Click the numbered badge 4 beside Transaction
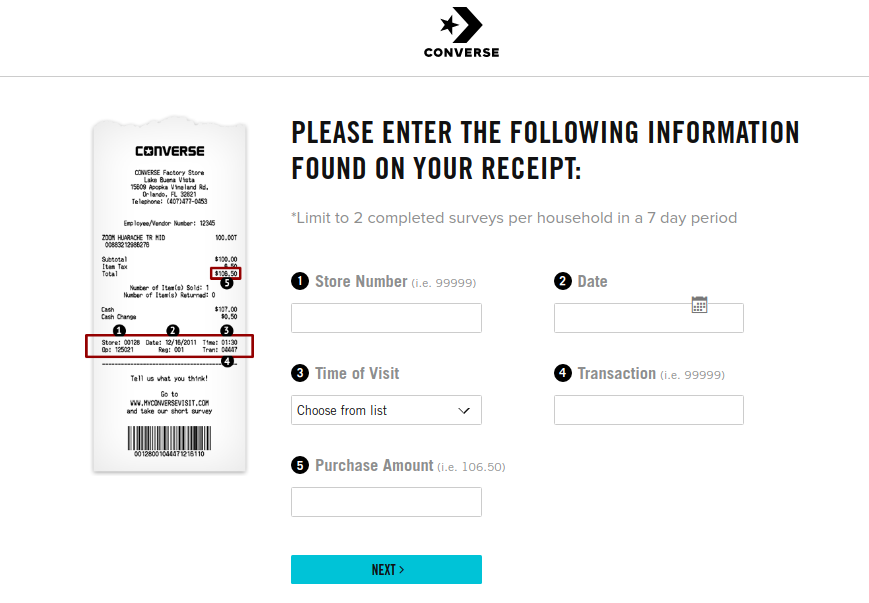The width and height of the screenshot is (869, 603). point(564,373)
